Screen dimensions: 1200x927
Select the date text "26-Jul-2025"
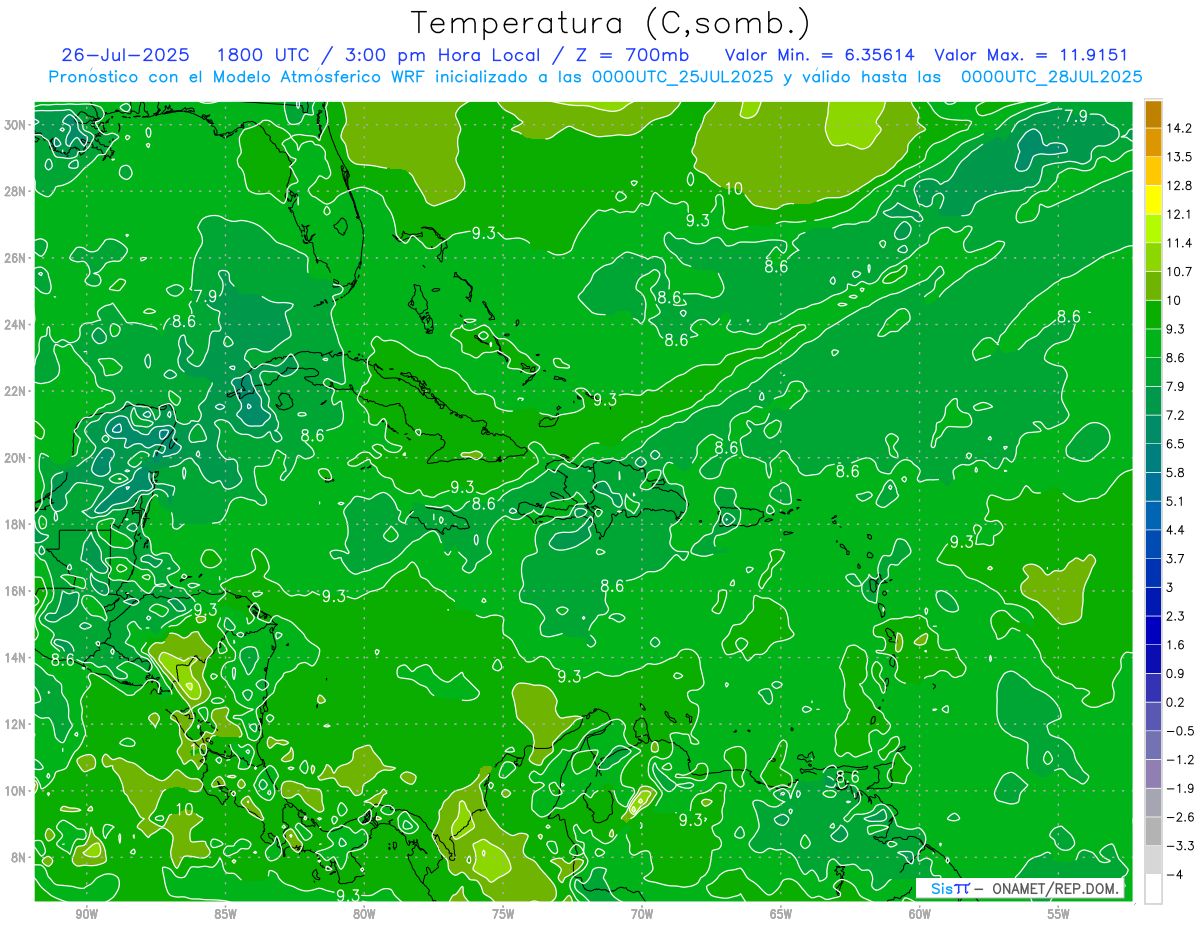(124, 55)
